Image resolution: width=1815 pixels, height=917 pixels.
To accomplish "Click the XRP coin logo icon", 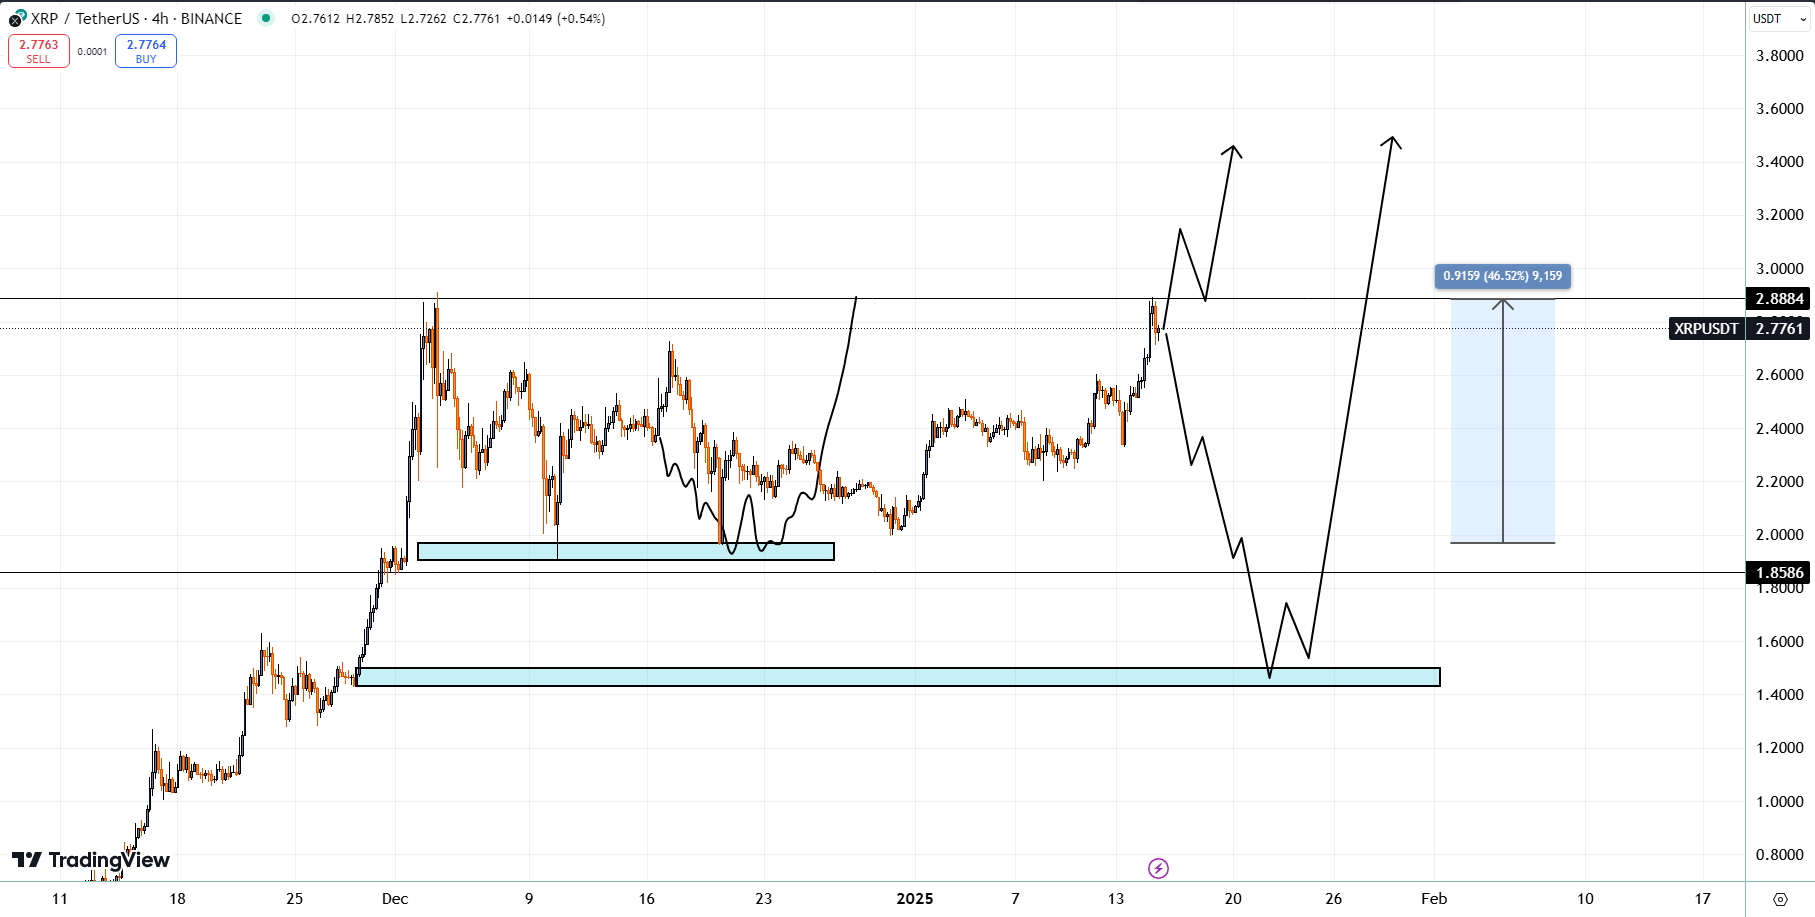I will (x=17, y=19).
